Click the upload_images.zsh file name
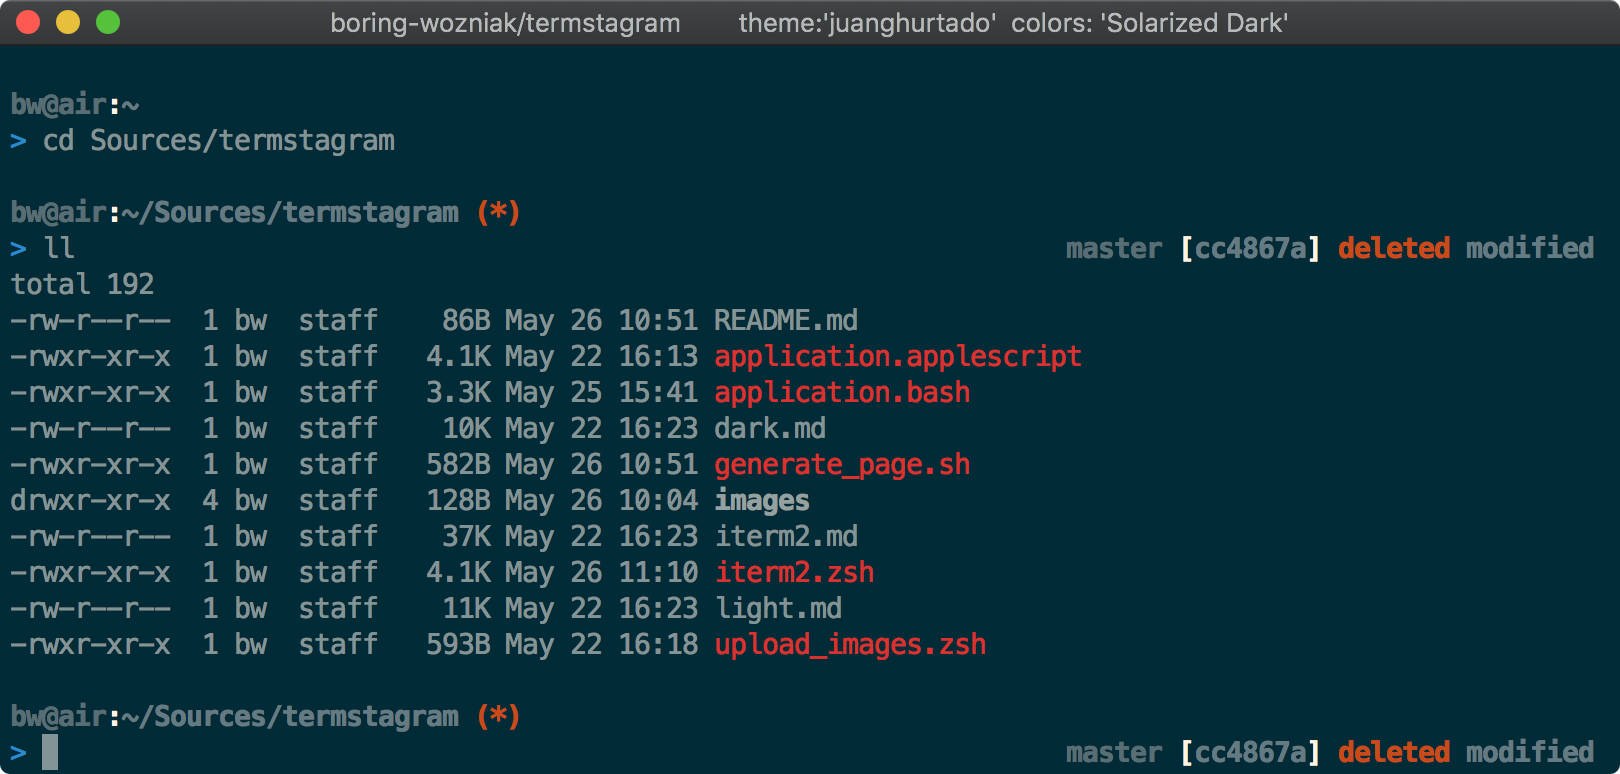This screenshot has height=774, width=1620. 849,644
